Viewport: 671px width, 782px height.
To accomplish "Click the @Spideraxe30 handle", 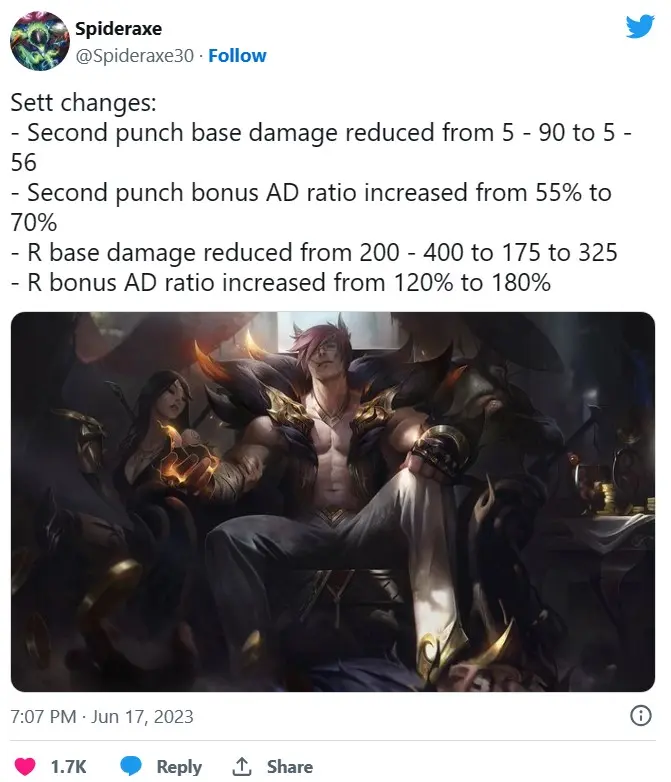I will 134,55.
